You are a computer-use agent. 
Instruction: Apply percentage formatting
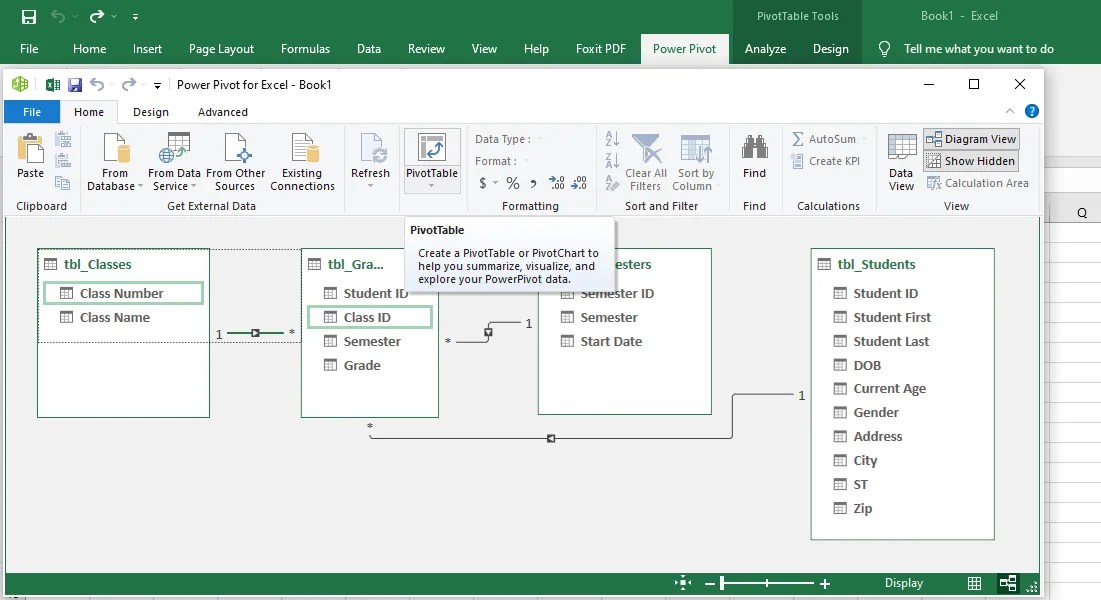pyautogui.click(x=511, y=183)
